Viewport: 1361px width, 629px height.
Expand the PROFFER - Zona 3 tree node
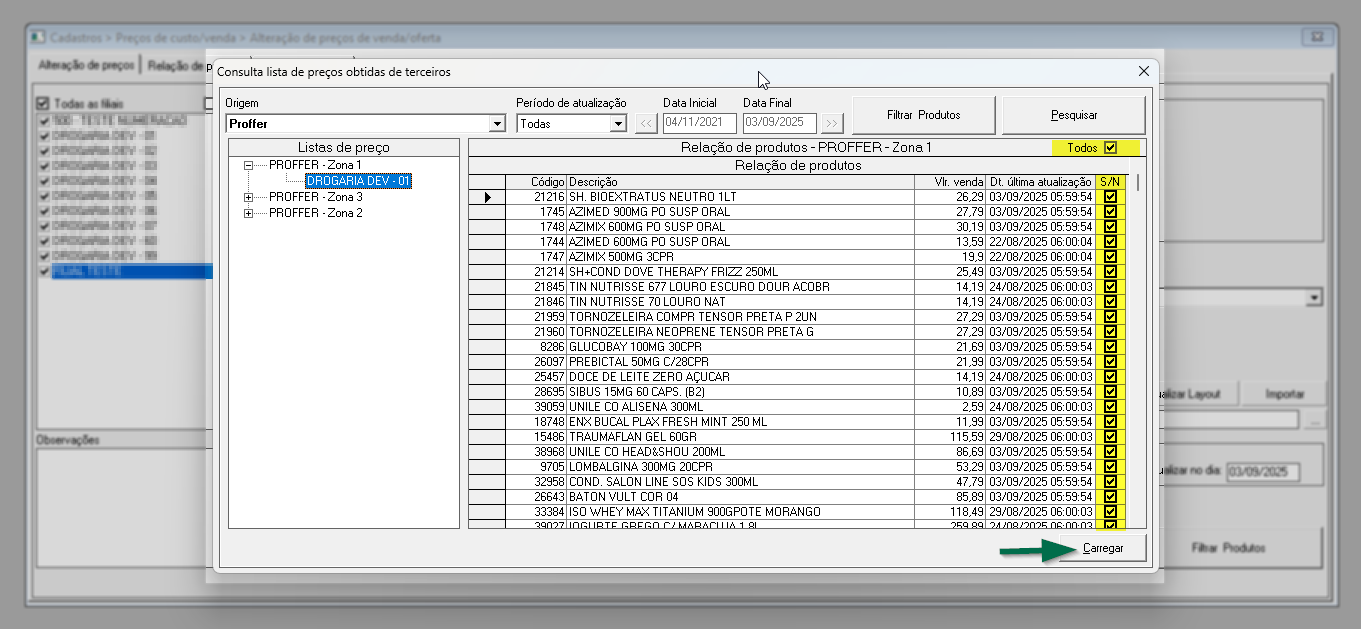click(x=249, y=198)
